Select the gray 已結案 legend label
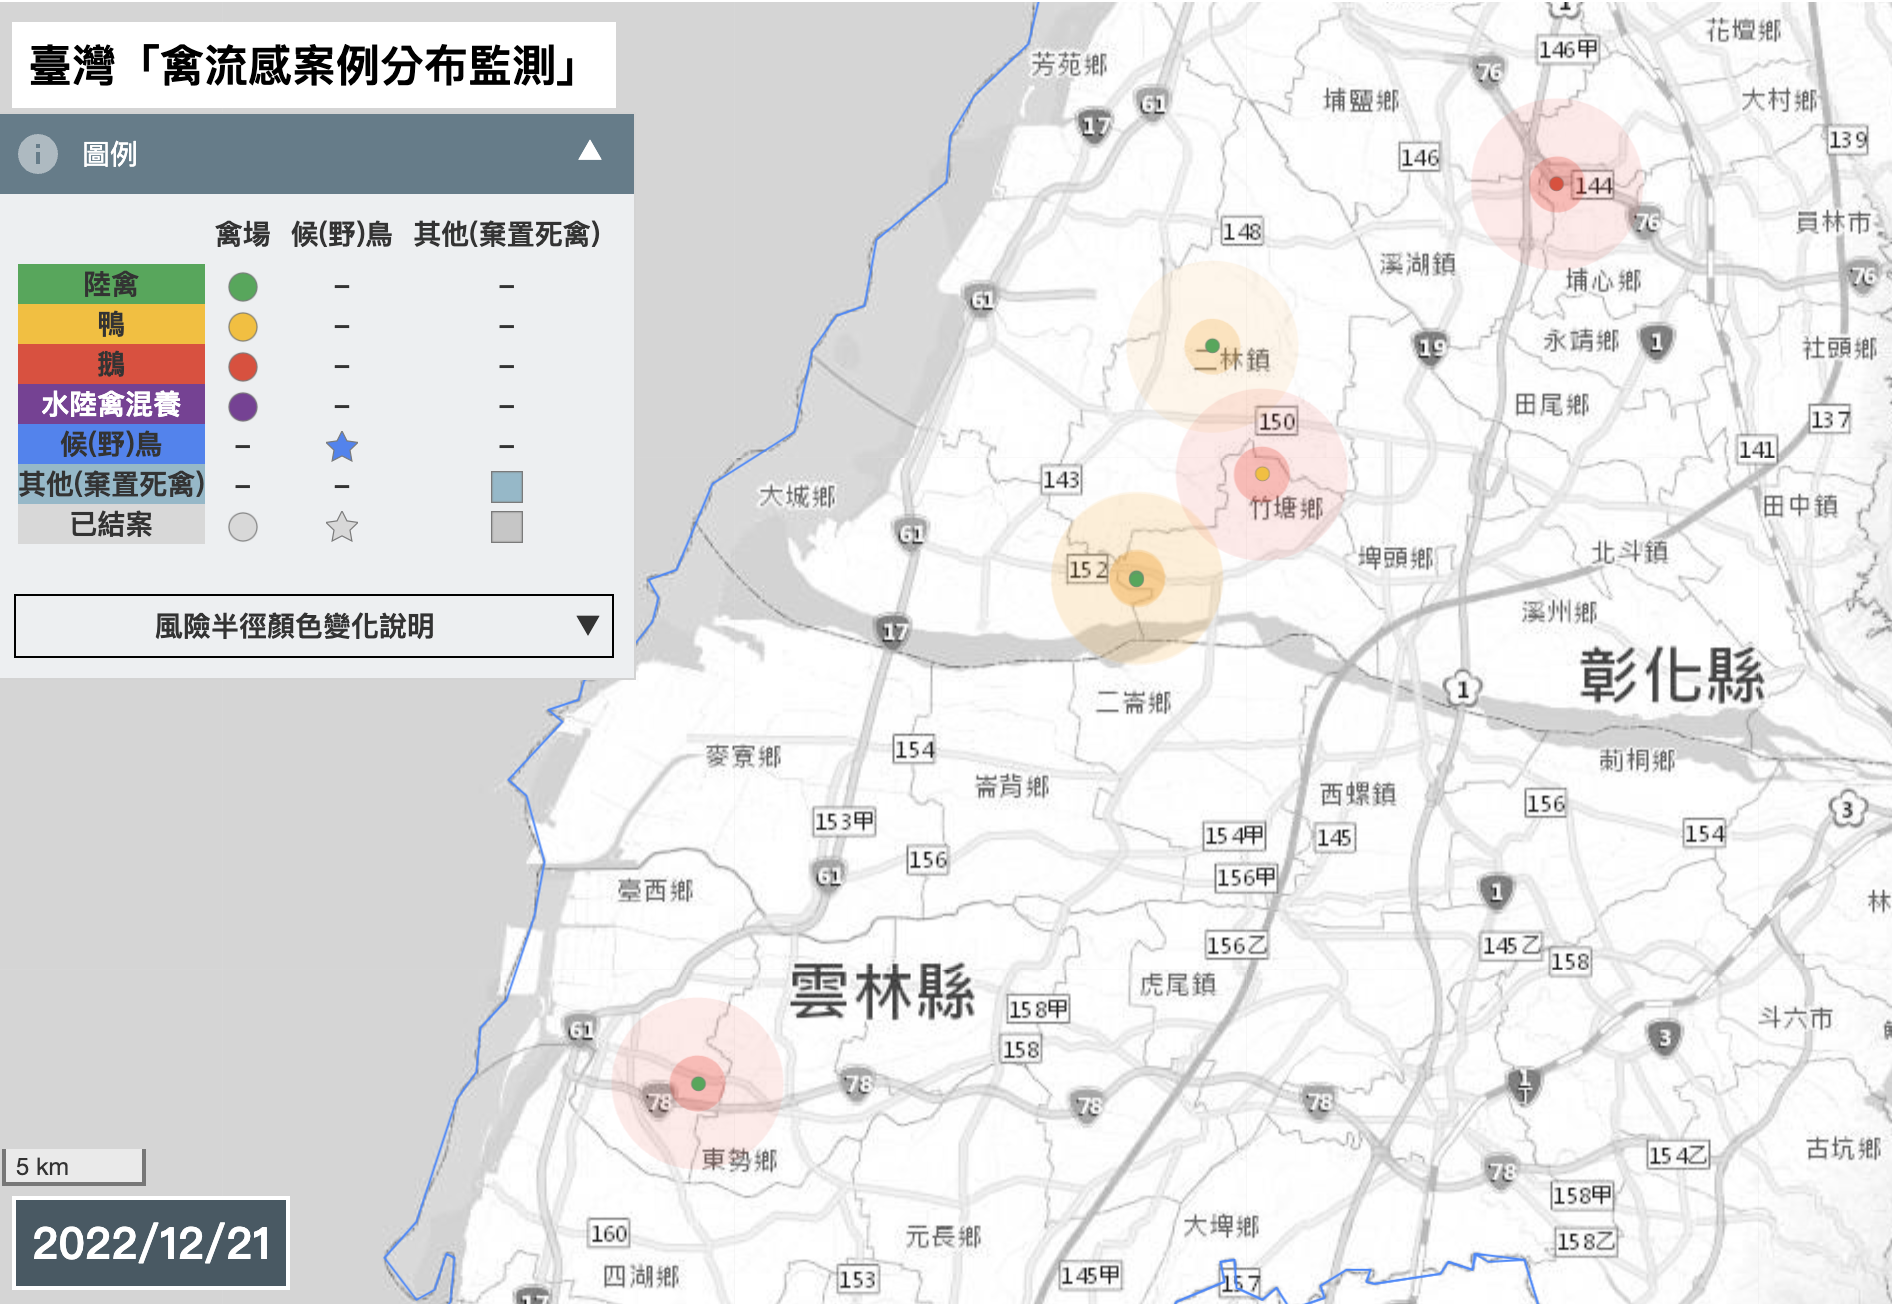The width and height of the screenshot is (1892, 1304). (111, 524)
